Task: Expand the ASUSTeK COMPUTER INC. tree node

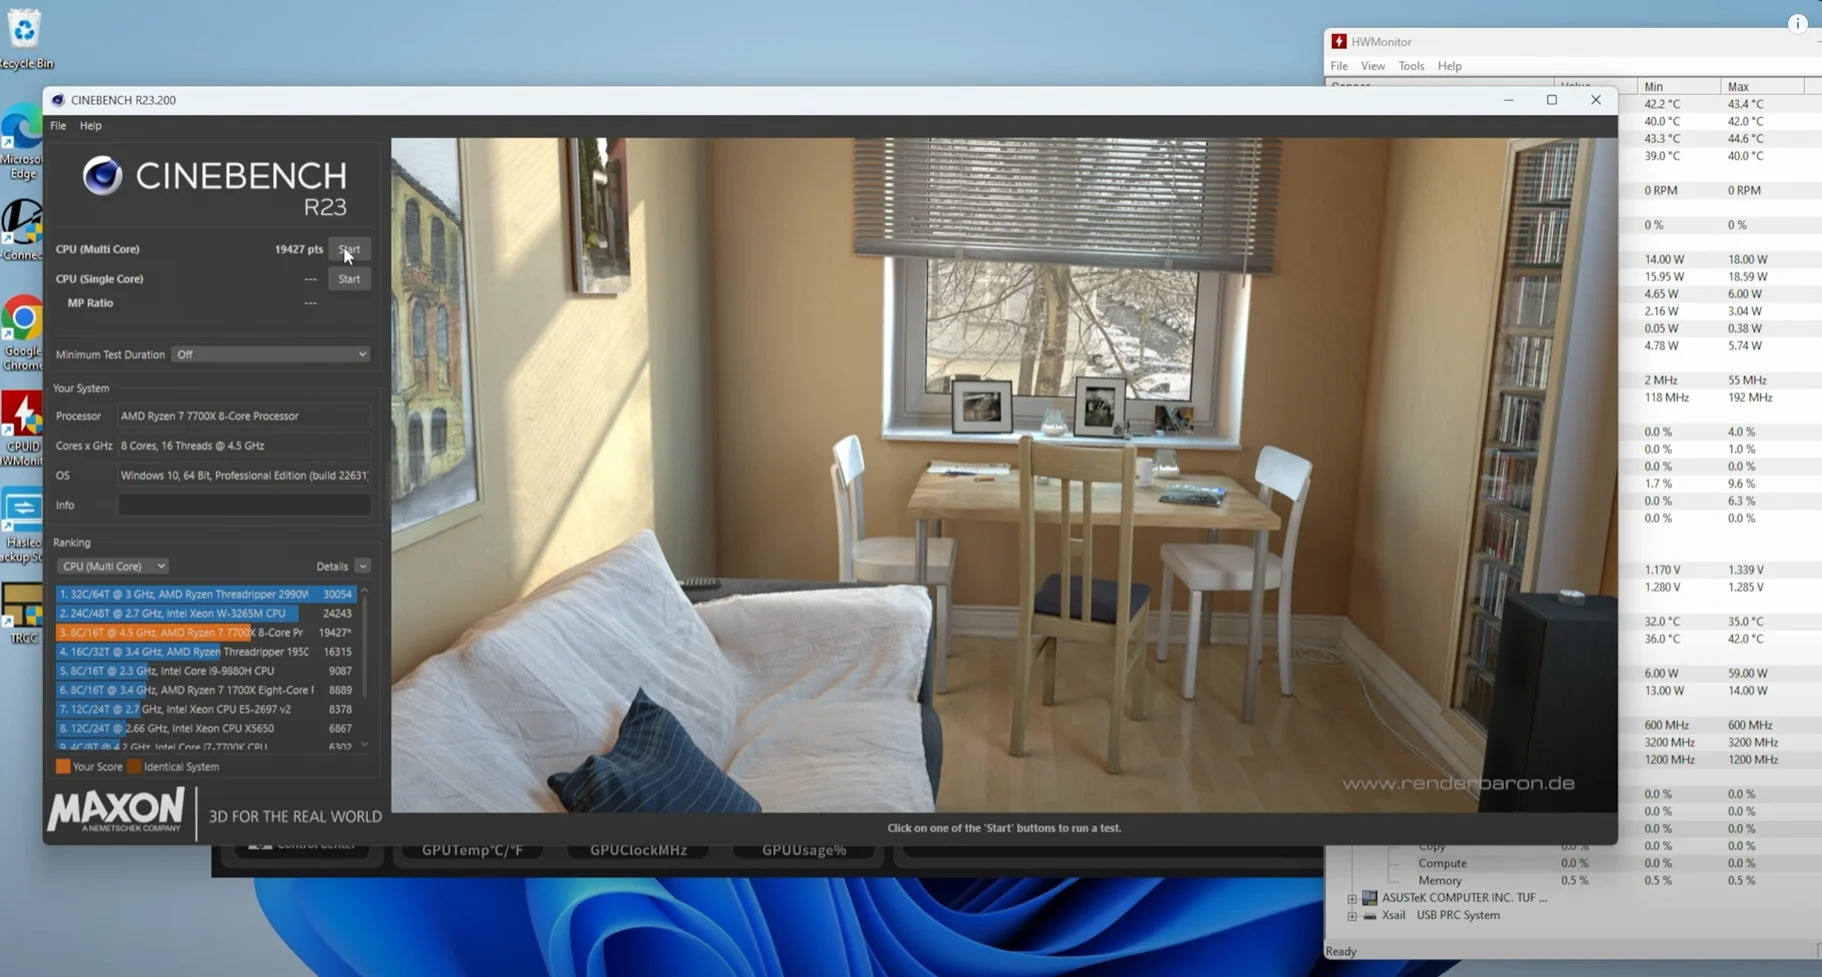Action: [x=1352, y=898]
